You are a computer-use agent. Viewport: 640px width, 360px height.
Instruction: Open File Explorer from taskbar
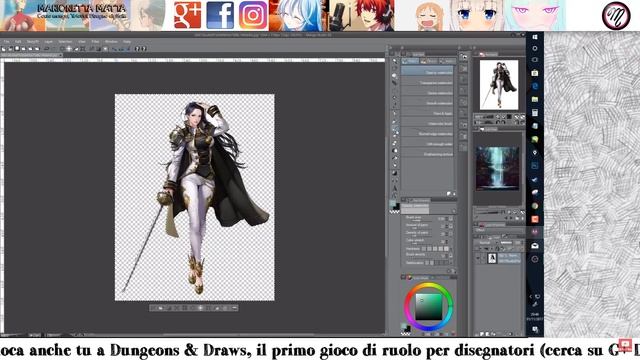click(535, 99)
